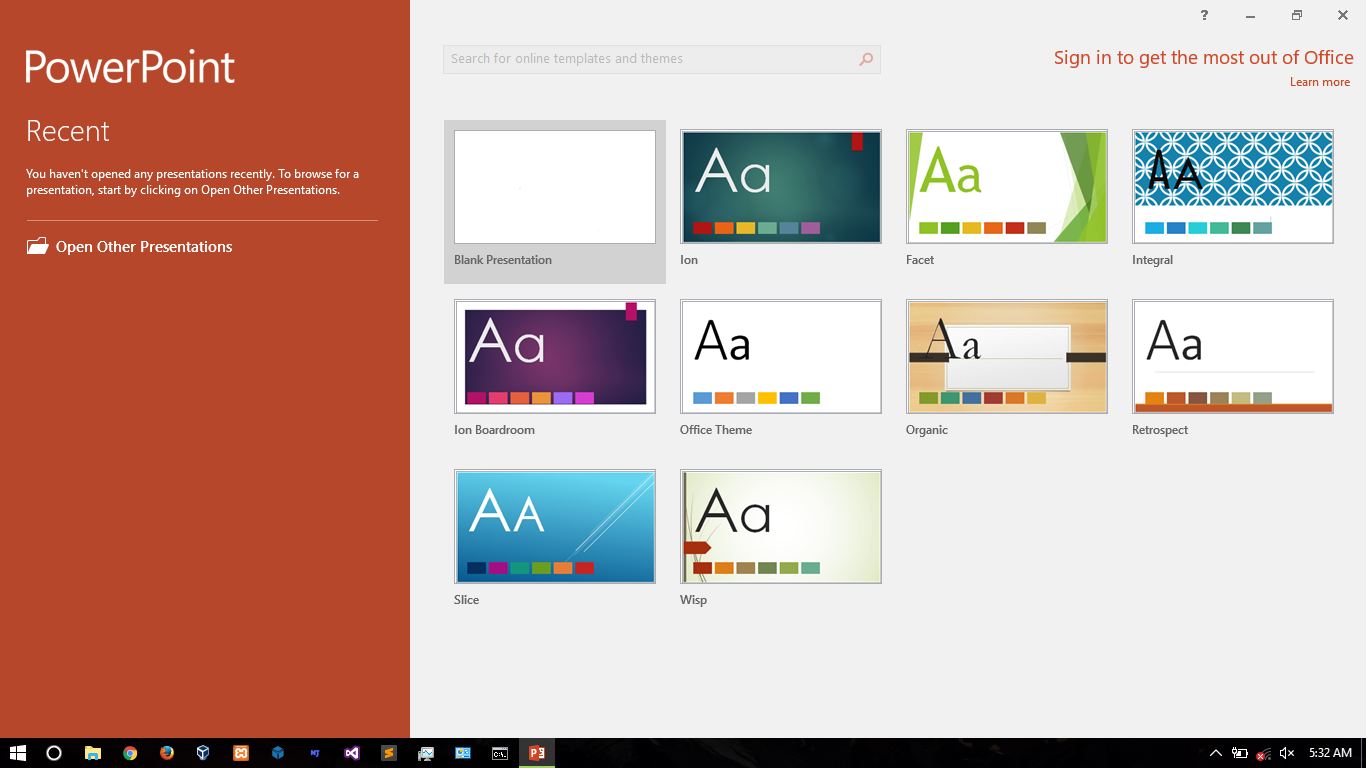Select the Office Theme thumbnail

pyautogui.click(x=781, y=357)
